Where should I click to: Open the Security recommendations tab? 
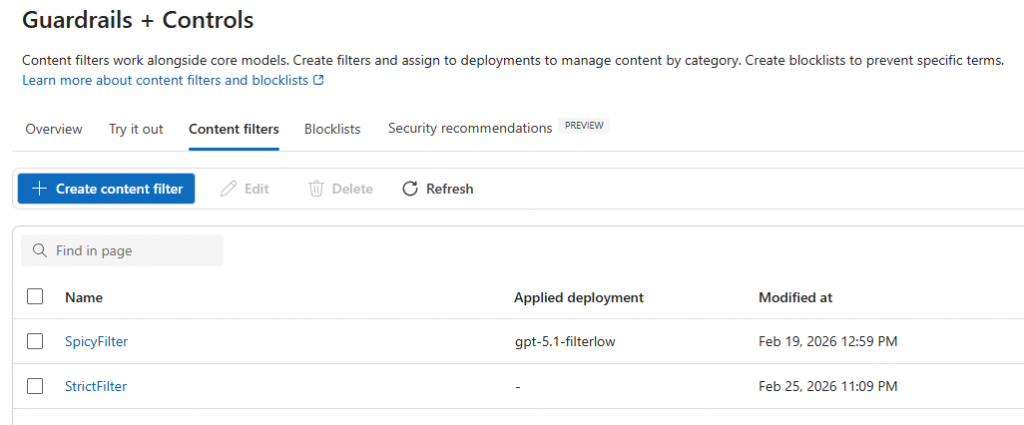[x=470, y=129]
